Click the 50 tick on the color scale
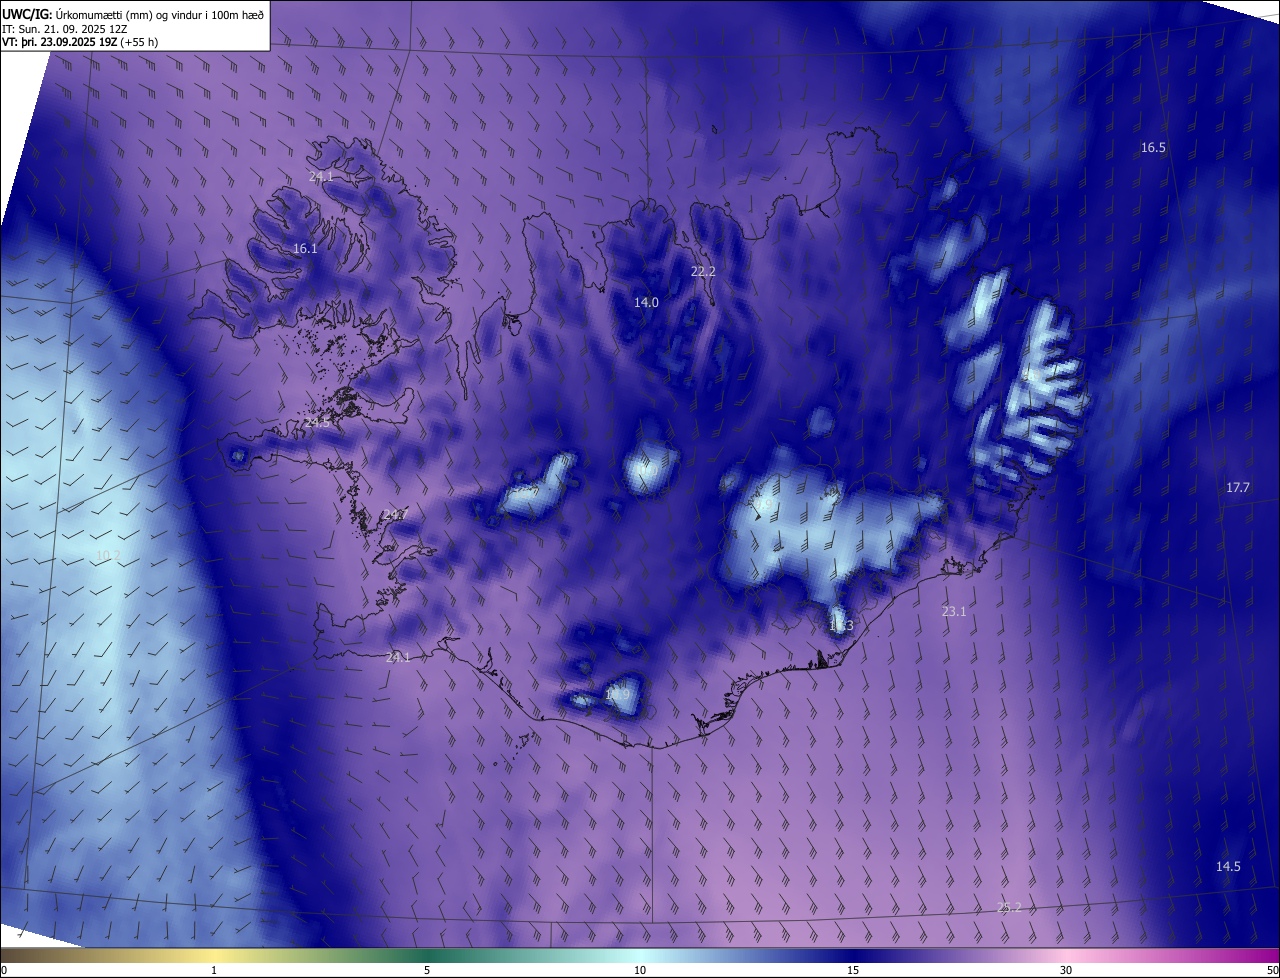 point(1272,971)
